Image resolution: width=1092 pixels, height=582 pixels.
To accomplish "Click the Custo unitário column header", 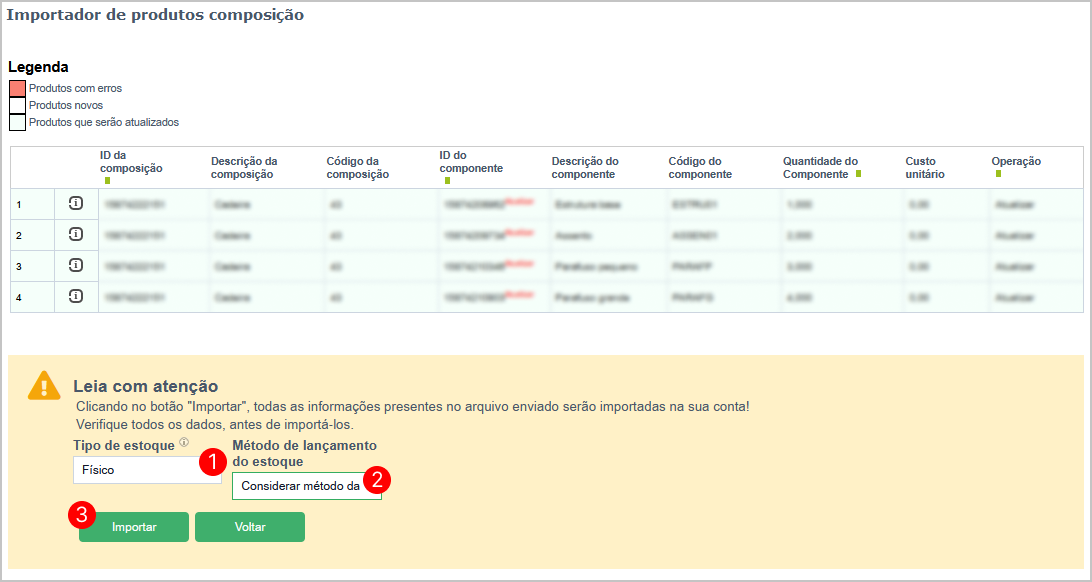I will pos(925,168).
